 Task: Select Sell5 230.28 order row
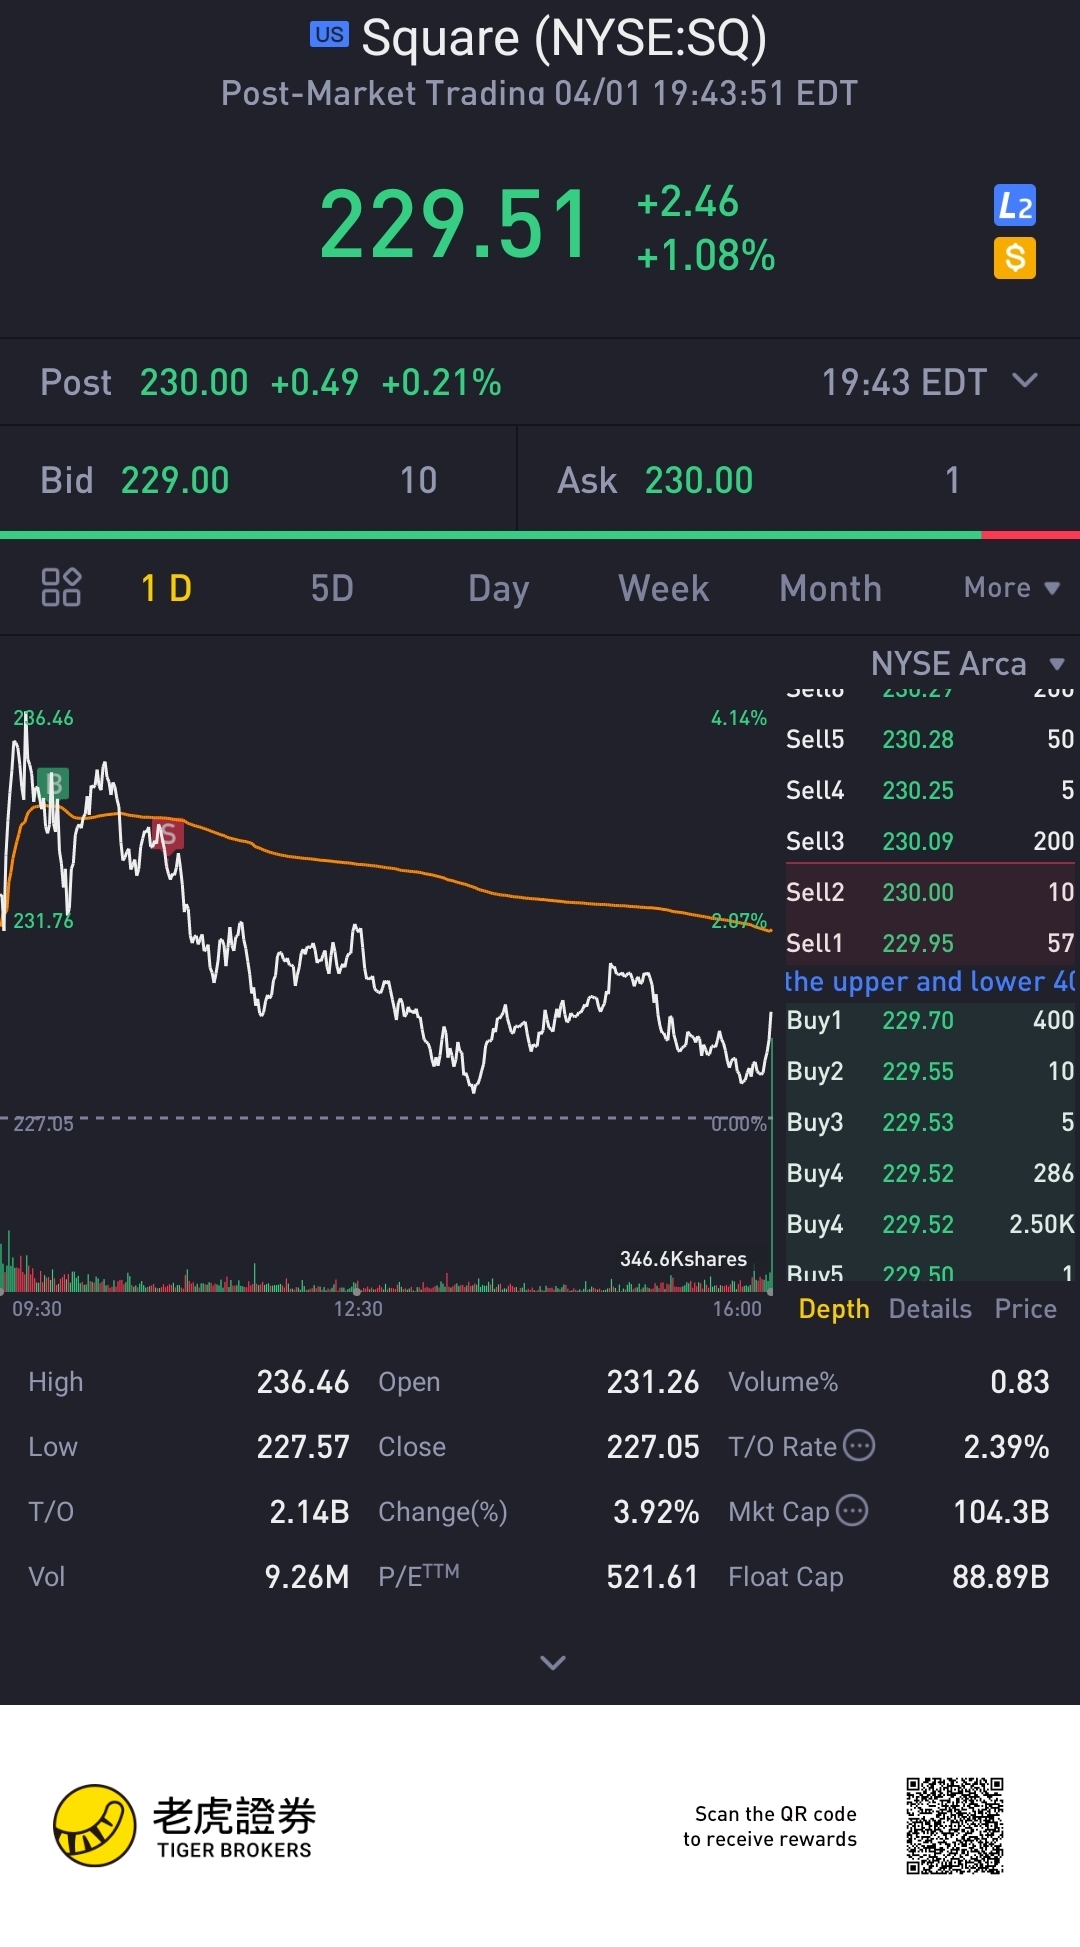930,739
